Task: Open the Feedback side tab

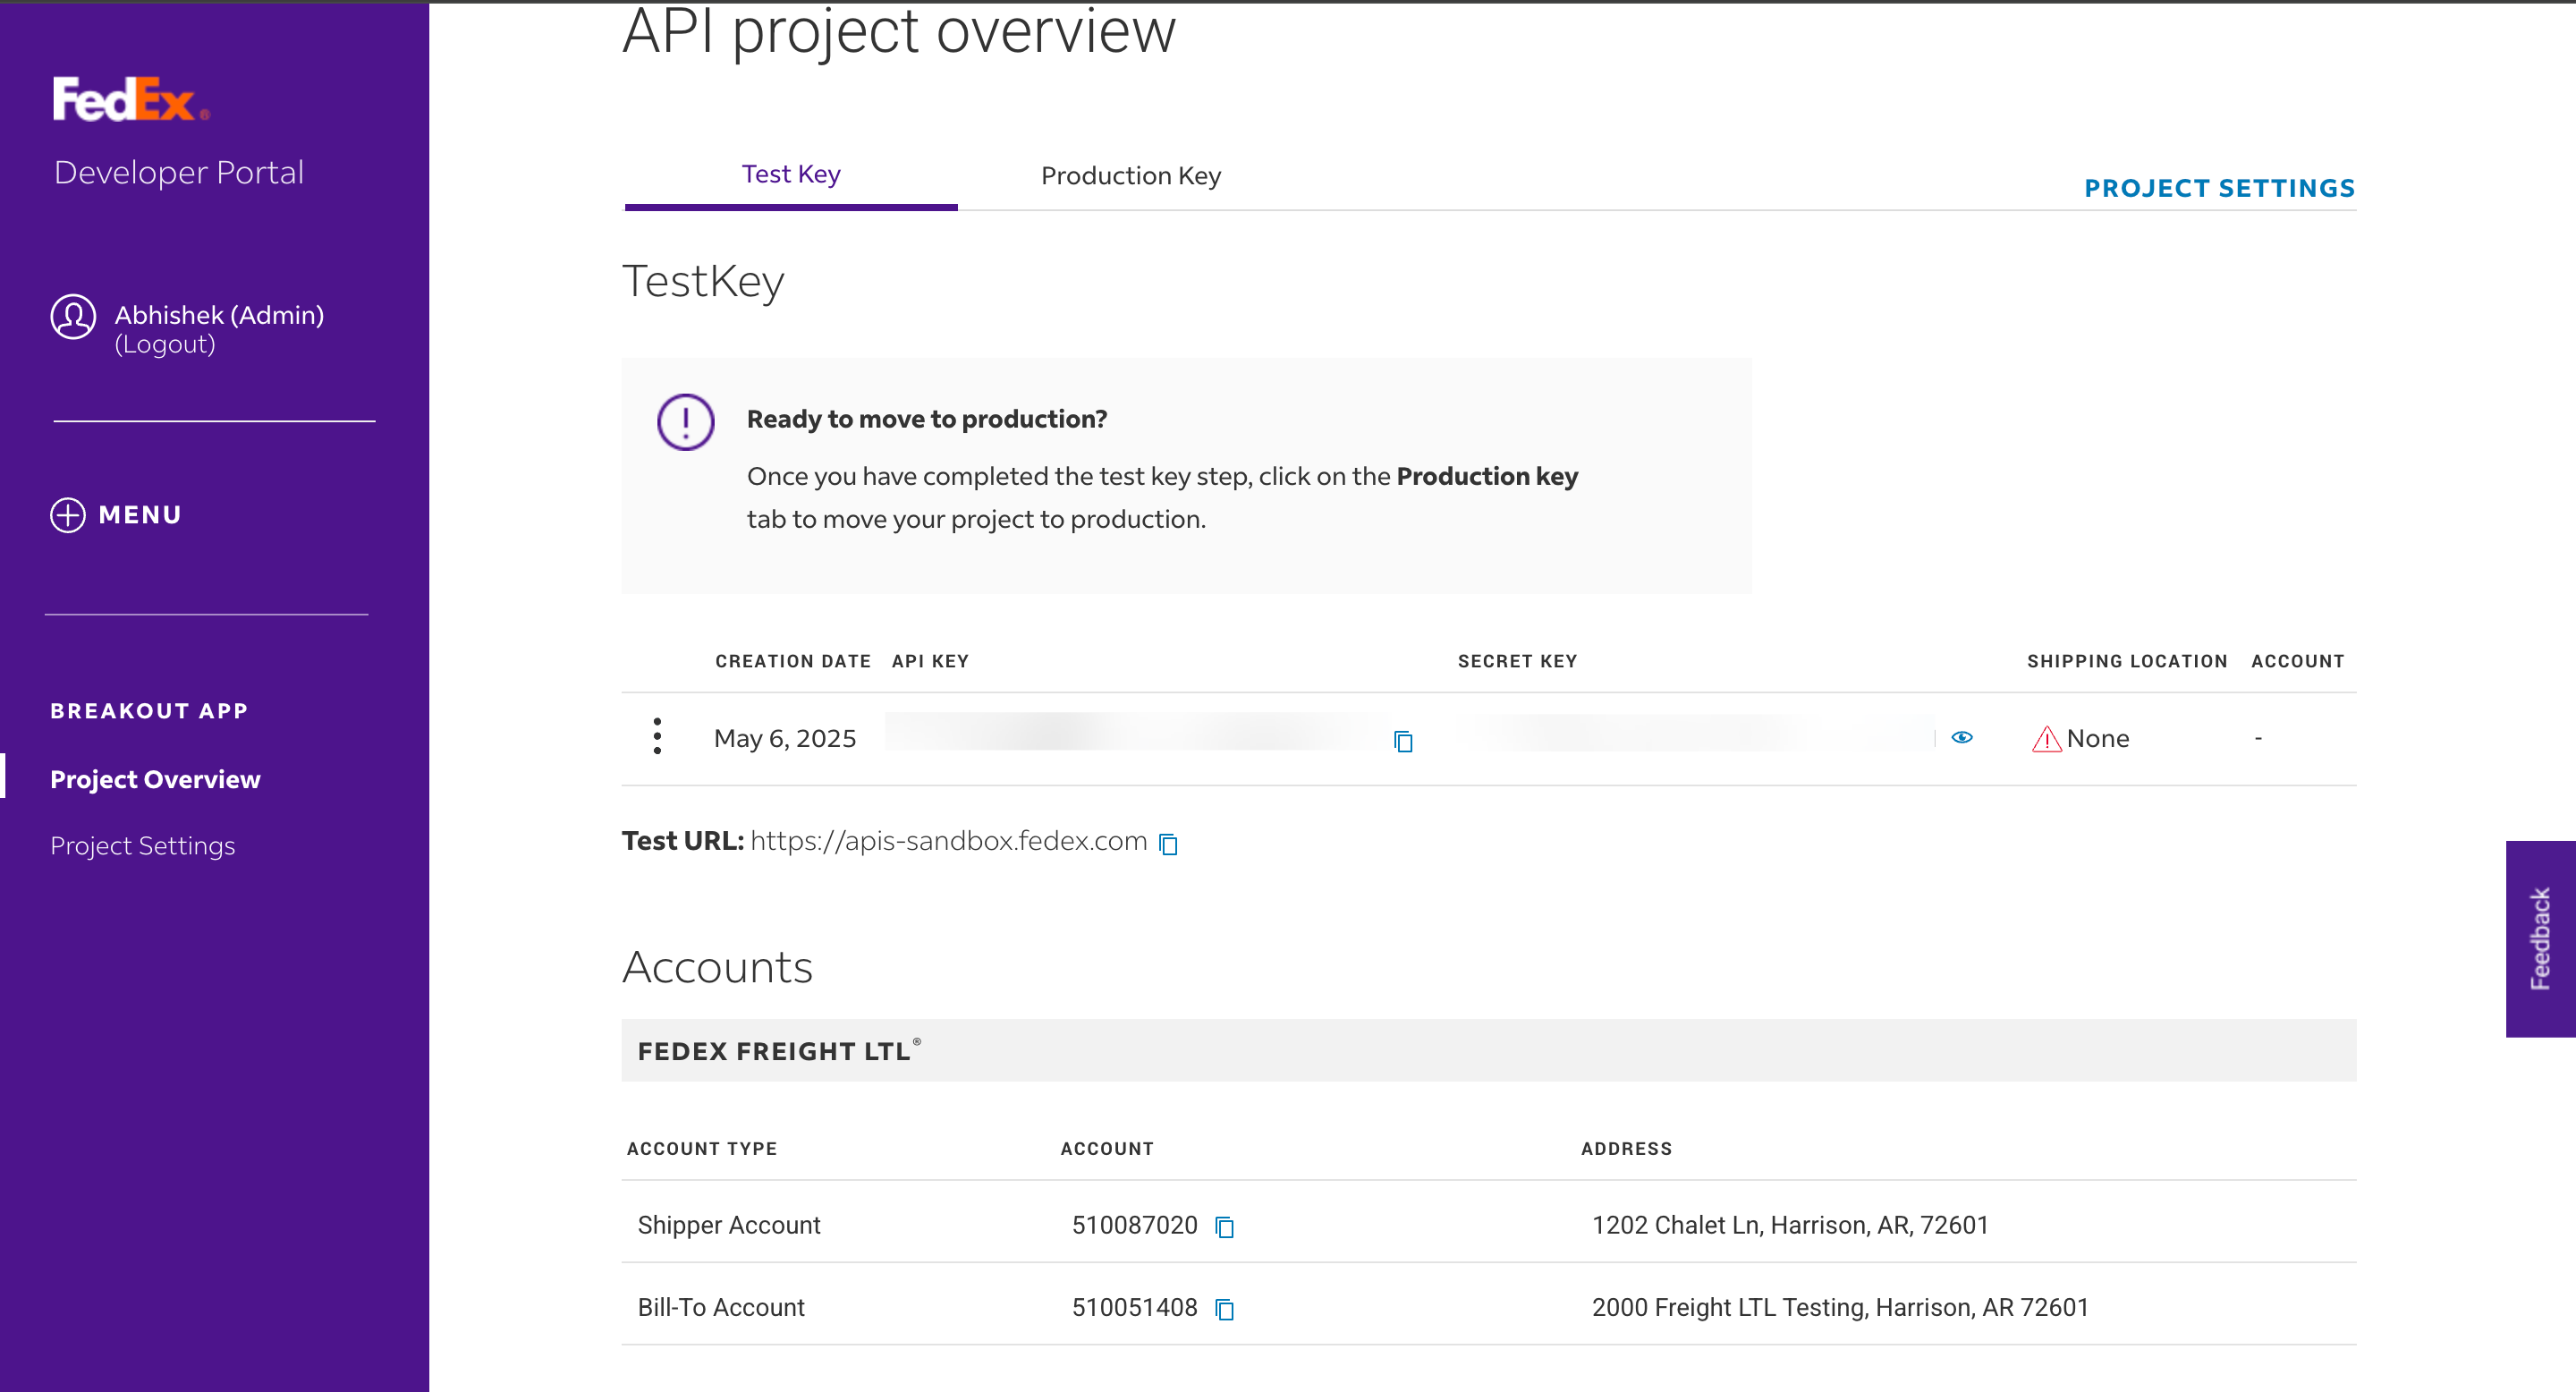Action: pos(2539,938)
